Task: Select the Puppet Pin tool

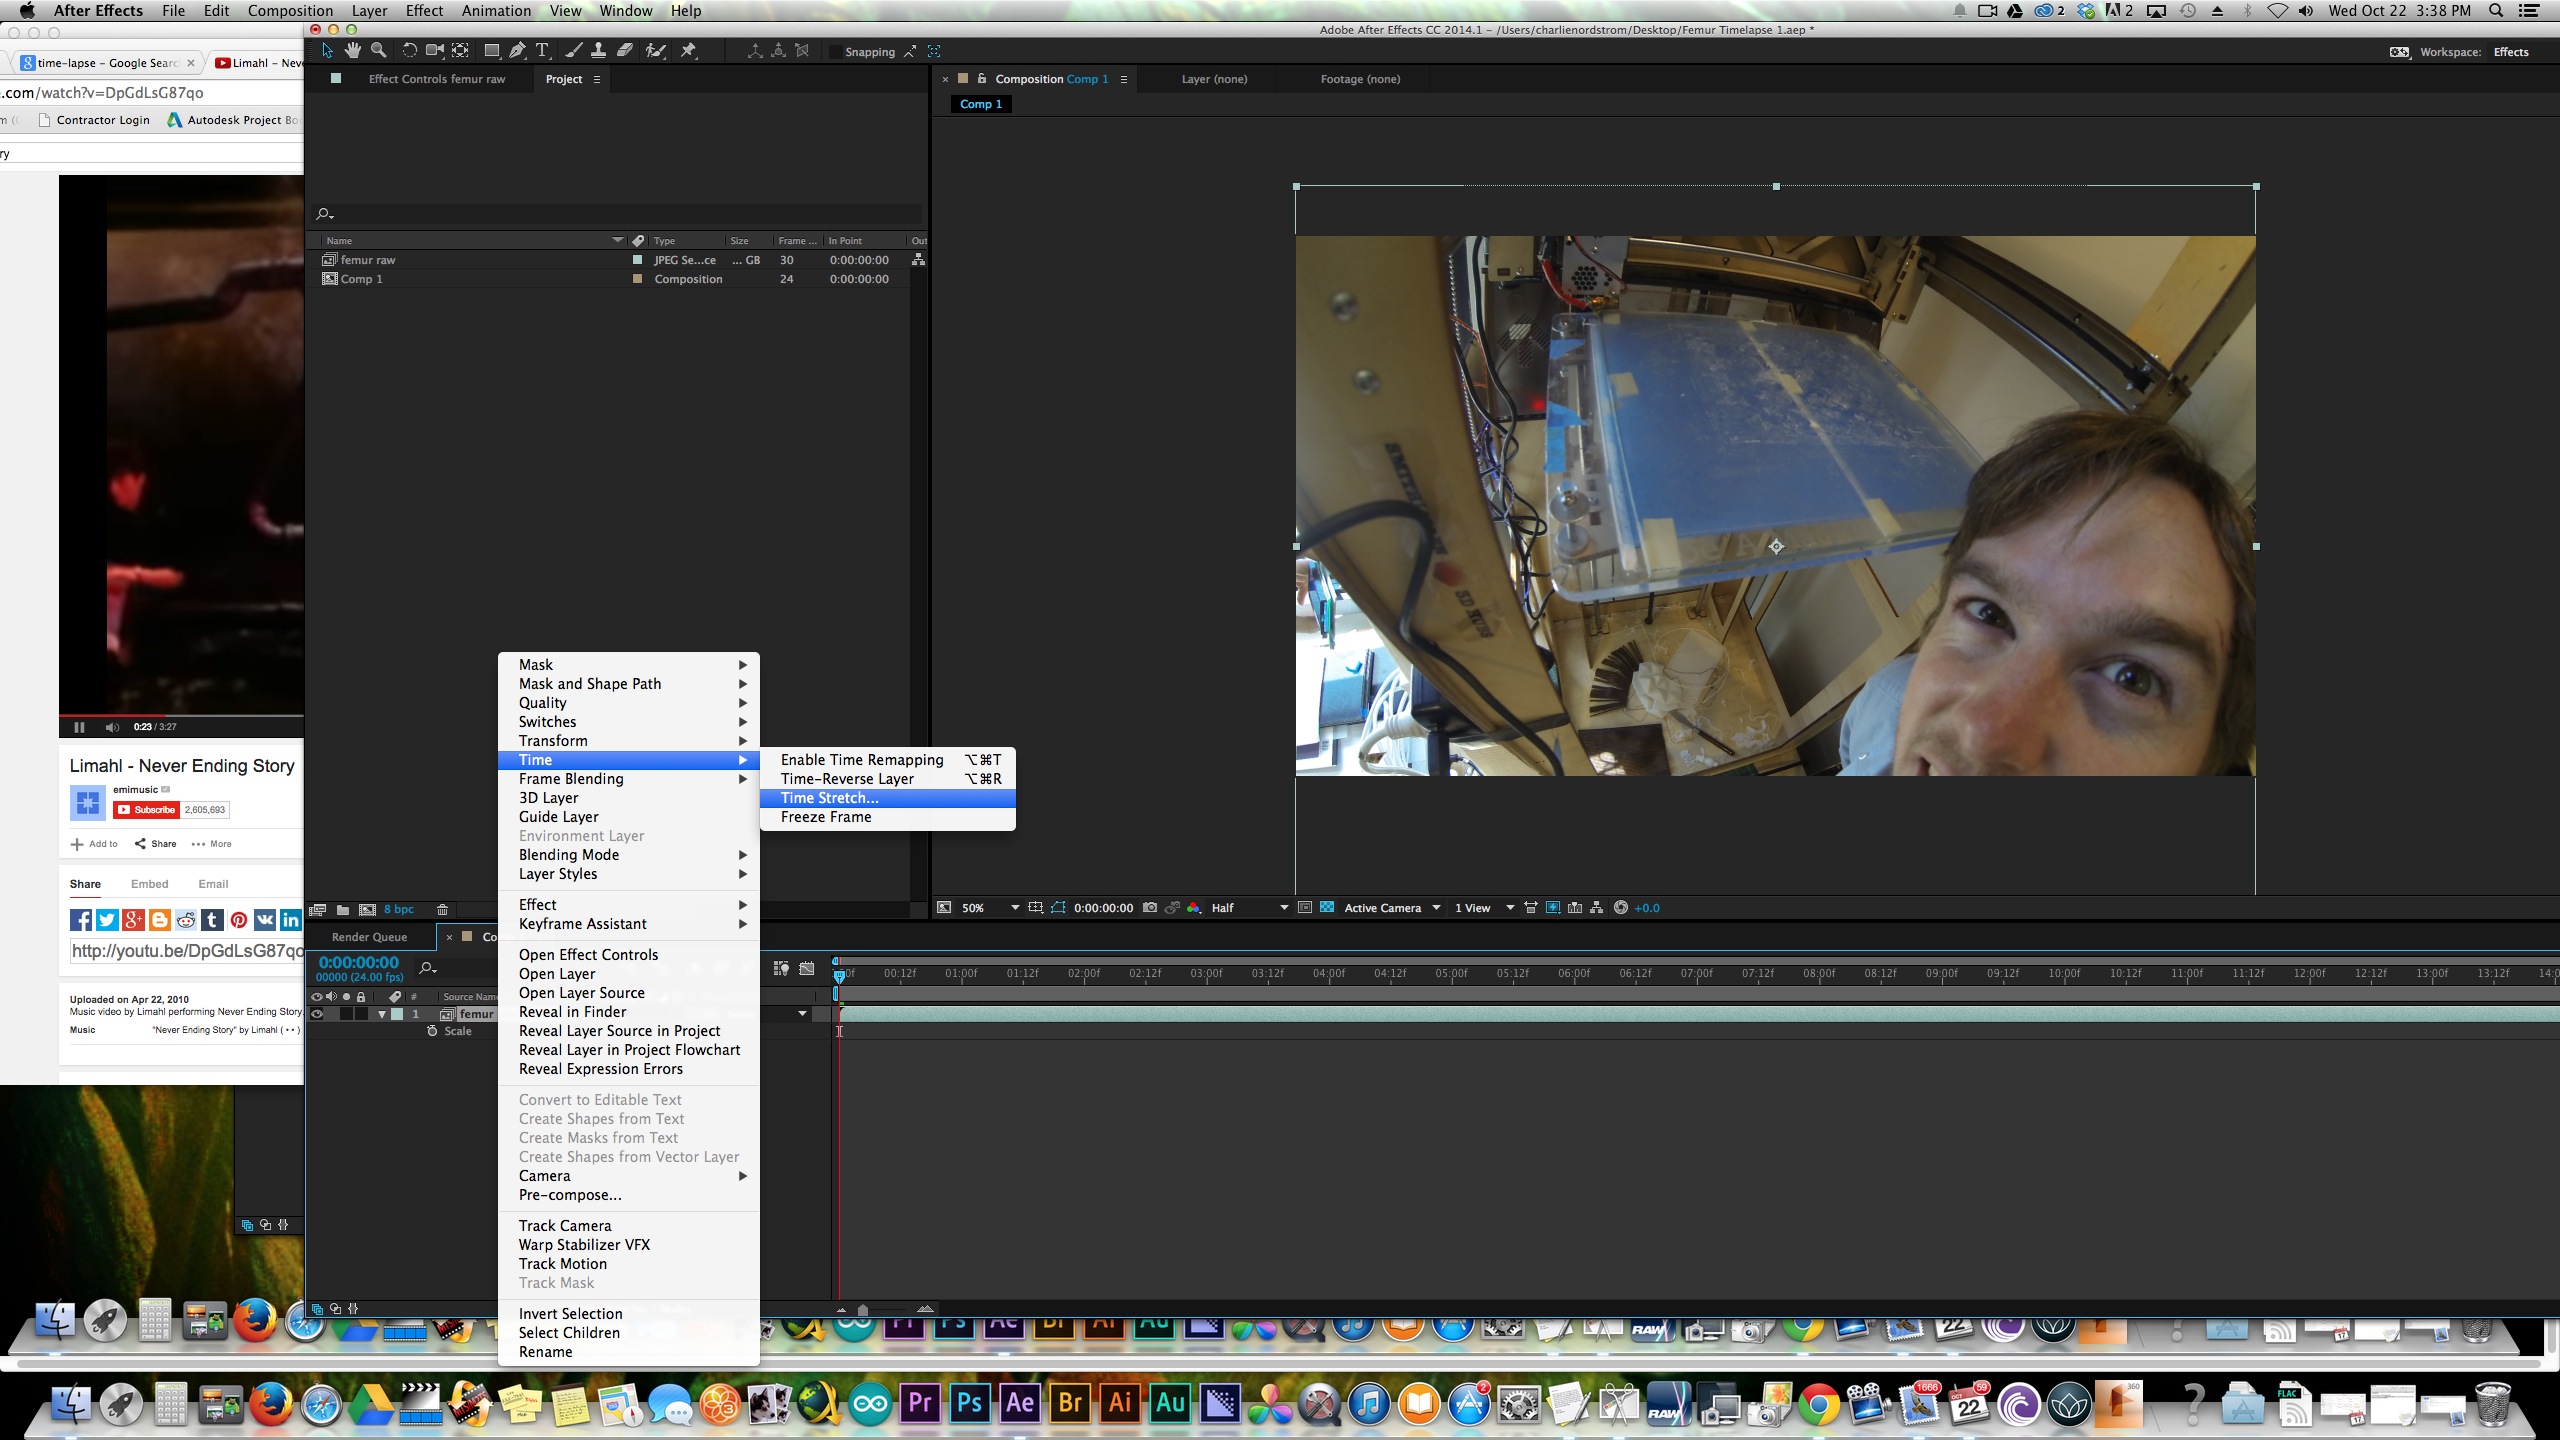Action: click(x=688, y=51)
